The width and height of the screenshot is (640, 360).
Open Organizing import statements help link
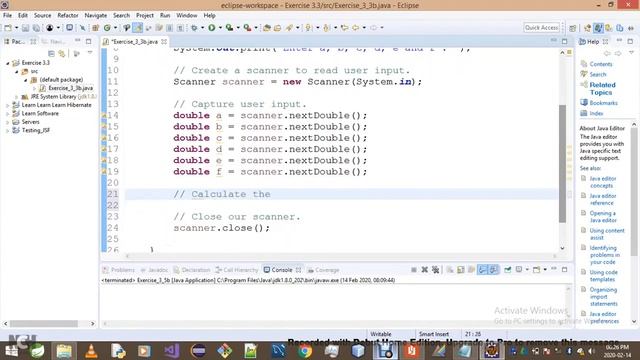(603, 297)
